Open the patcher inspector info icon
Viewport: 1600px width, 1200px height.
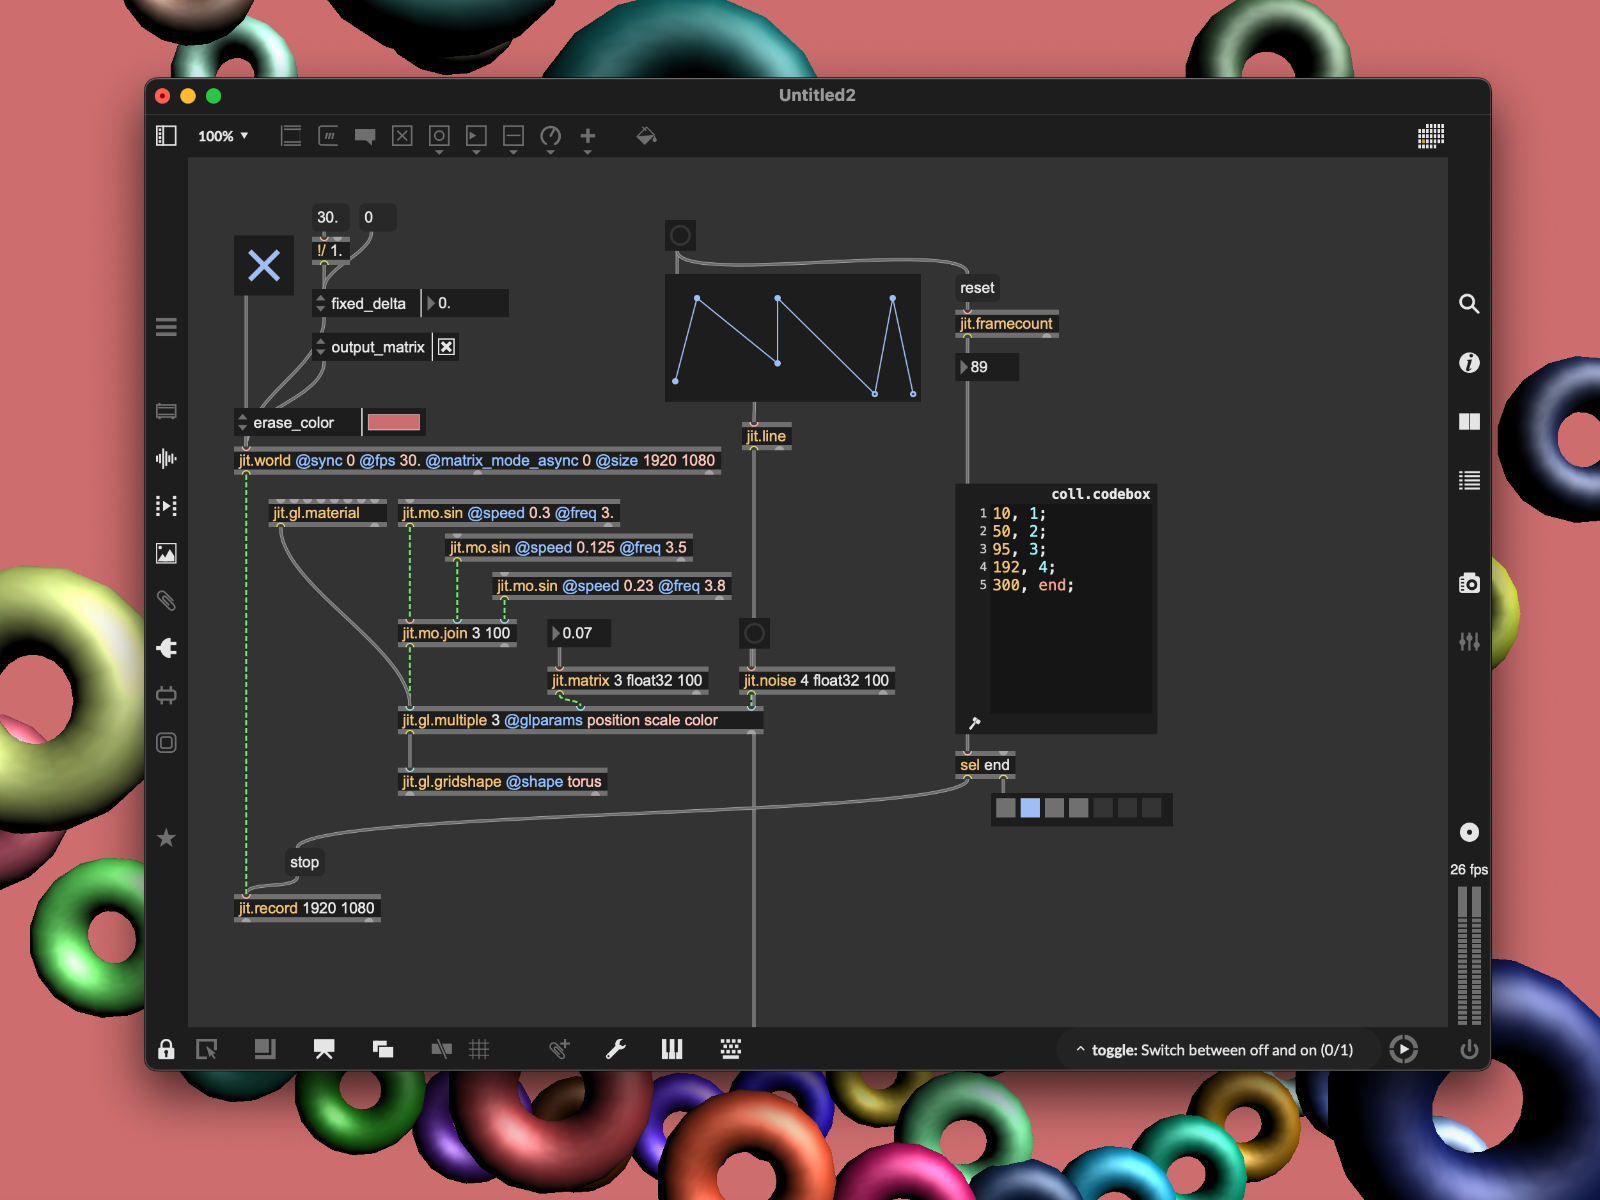1469,363
